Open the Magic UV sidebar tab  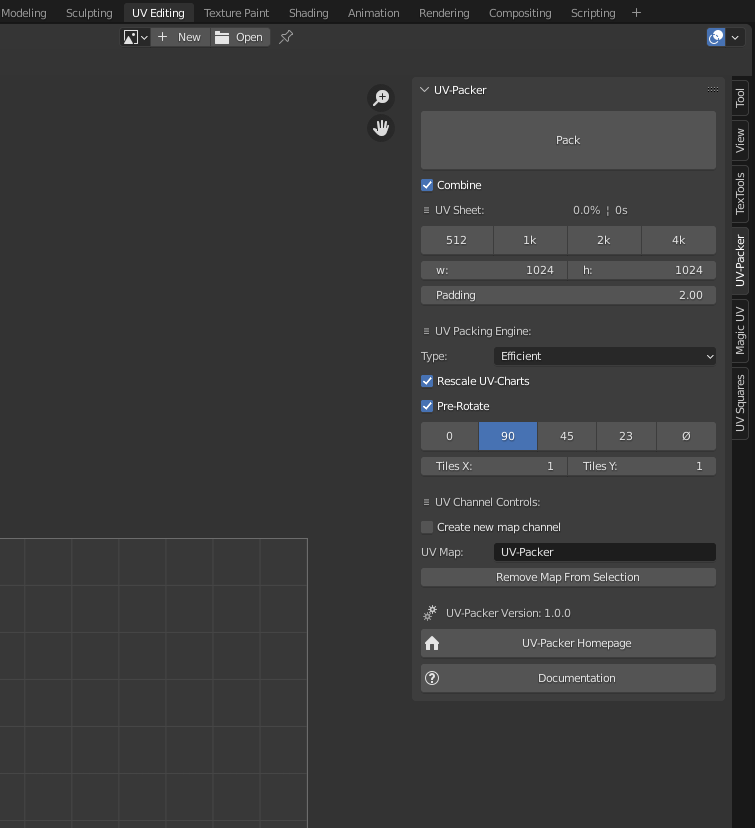[740, 331]
